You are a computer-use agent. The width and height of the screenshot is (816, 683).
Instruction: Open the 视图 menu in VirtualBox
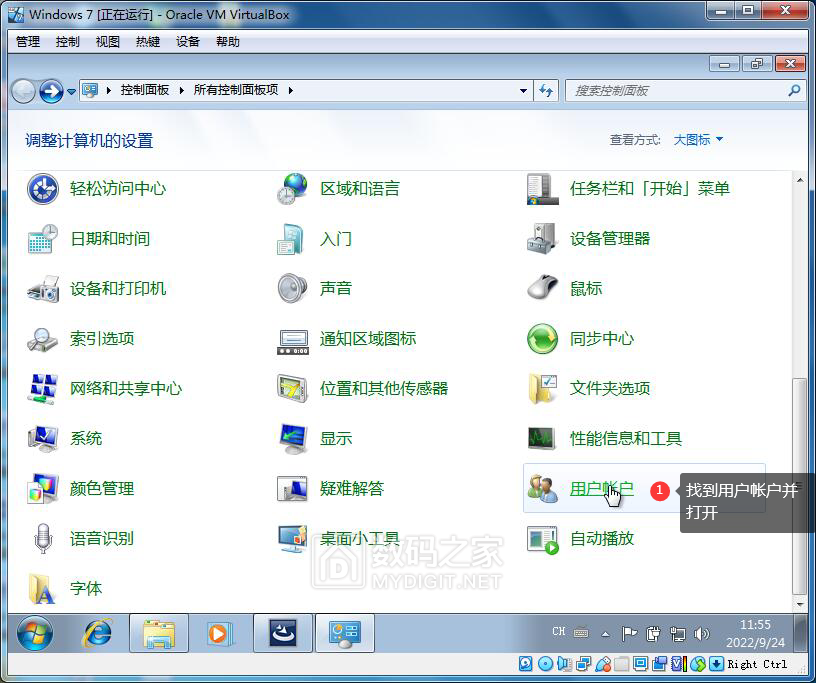click(x=108, y=42)
